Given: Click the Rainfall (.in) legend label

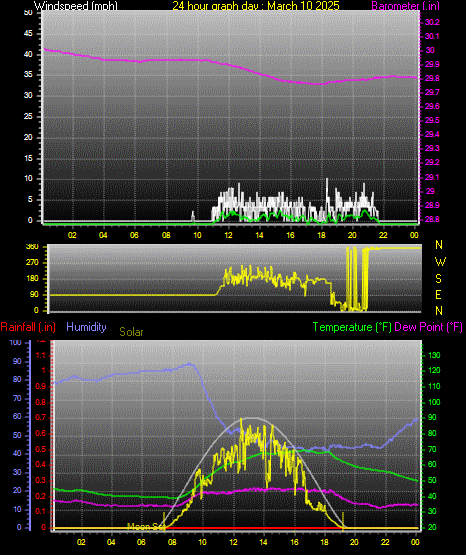Looking at the screenshot, I should pos(28,327).
